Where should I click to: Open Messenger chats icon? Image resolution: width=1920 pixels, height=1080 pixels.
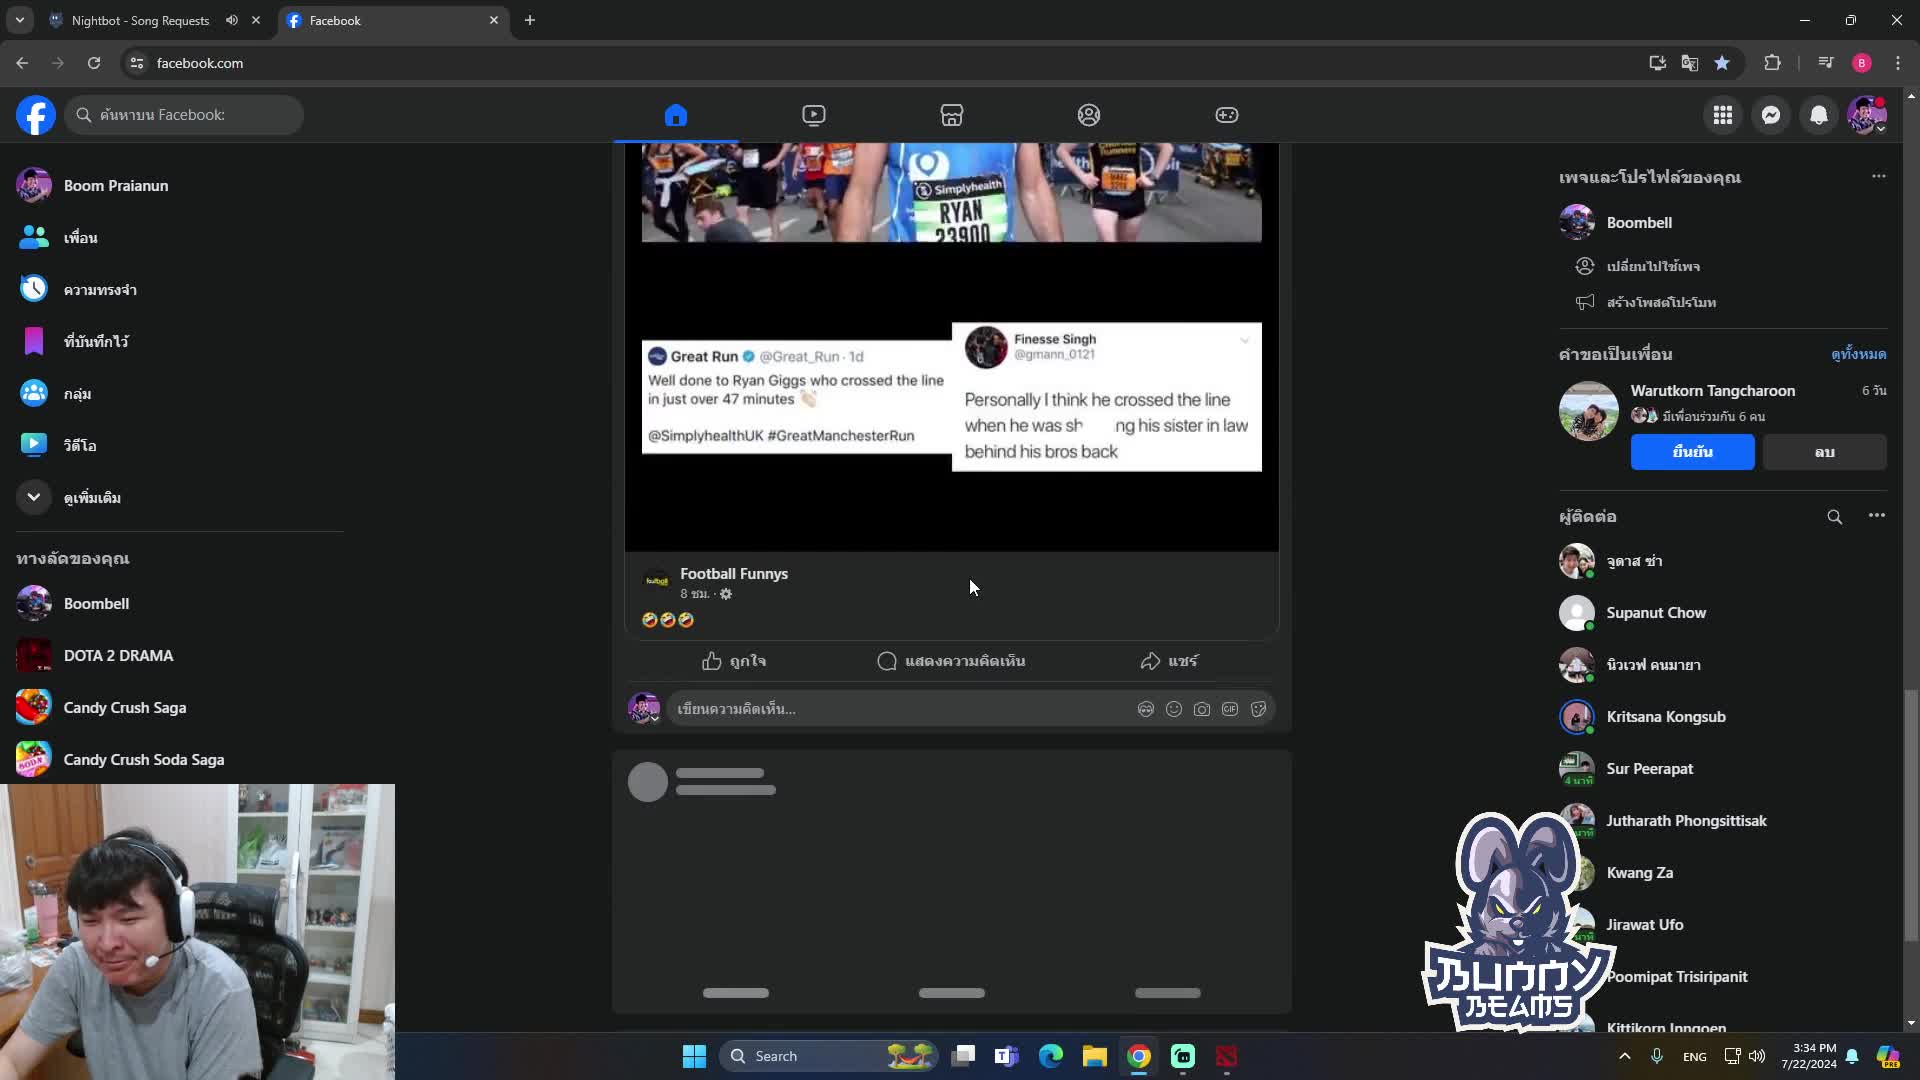1771,115
